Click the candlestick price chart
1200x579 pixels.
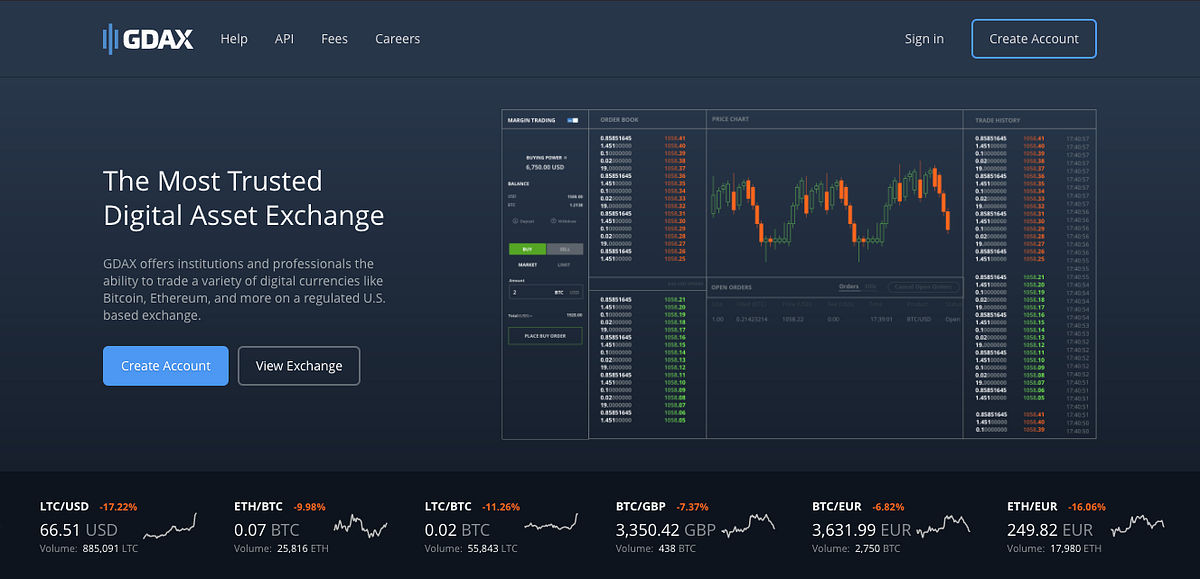click(x=831, y=205)
